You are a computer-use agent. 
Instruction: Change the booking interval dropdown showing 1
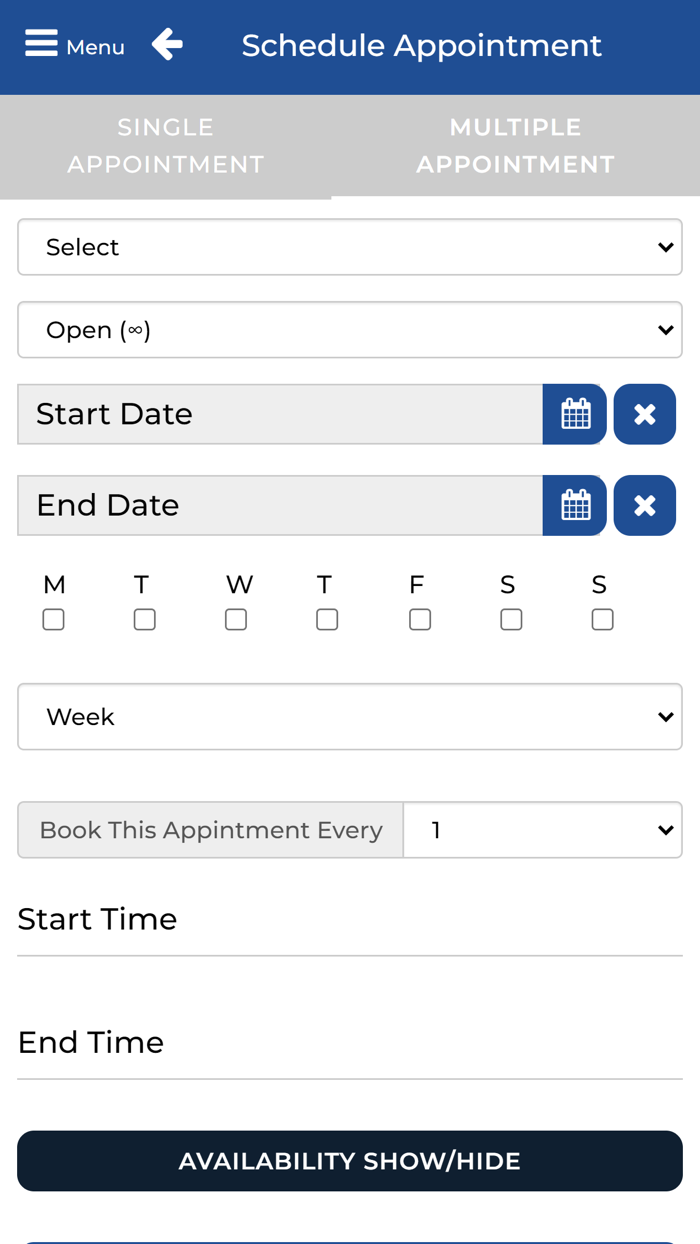[542, 830]
